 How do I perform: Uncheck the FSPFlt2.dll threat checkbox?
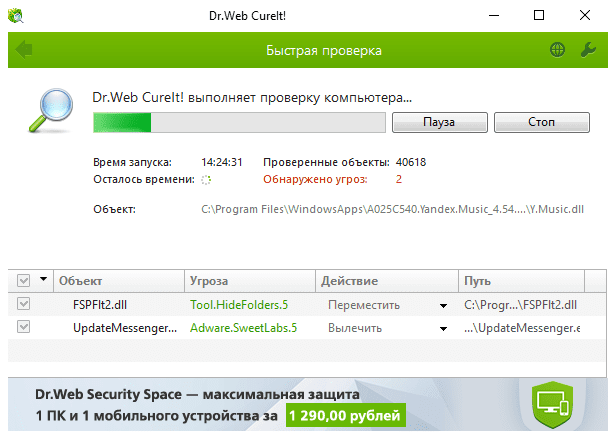[x=24, y=304]
